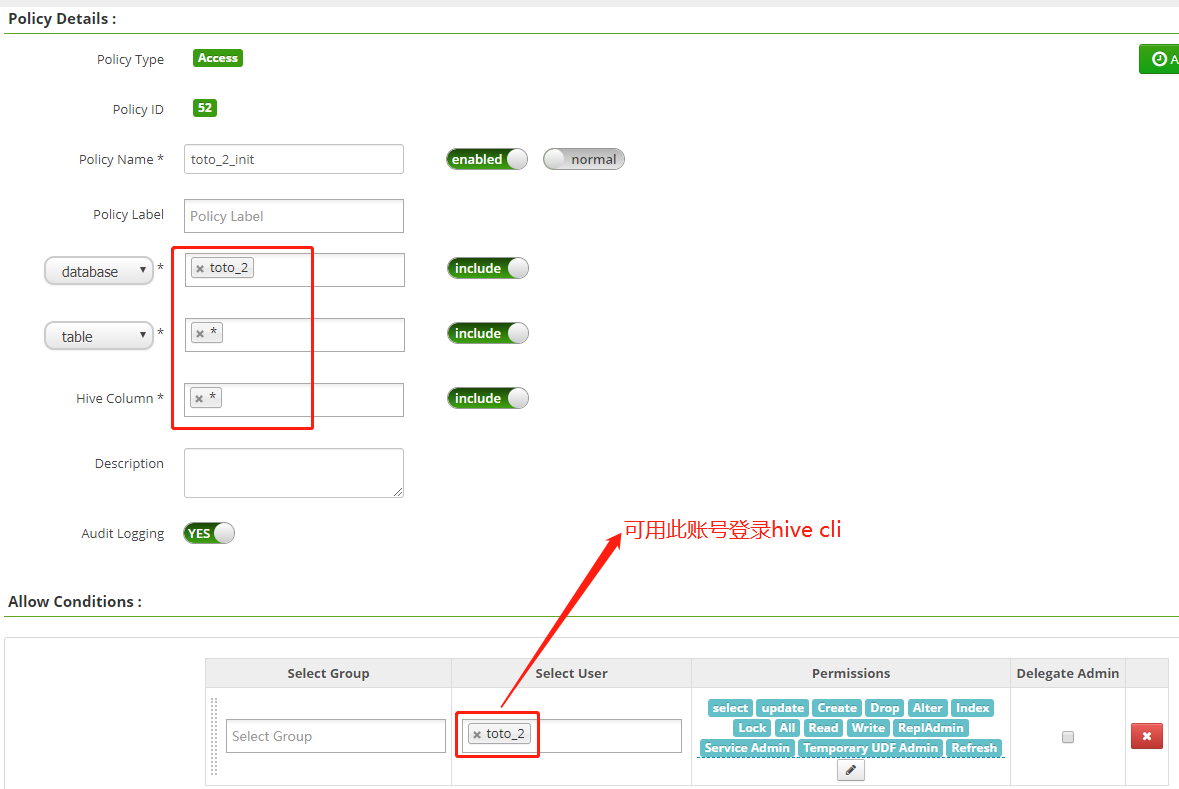Click the Service Admin permission tag
Viewport: 1179px width, 789px height.
(747, 748)
